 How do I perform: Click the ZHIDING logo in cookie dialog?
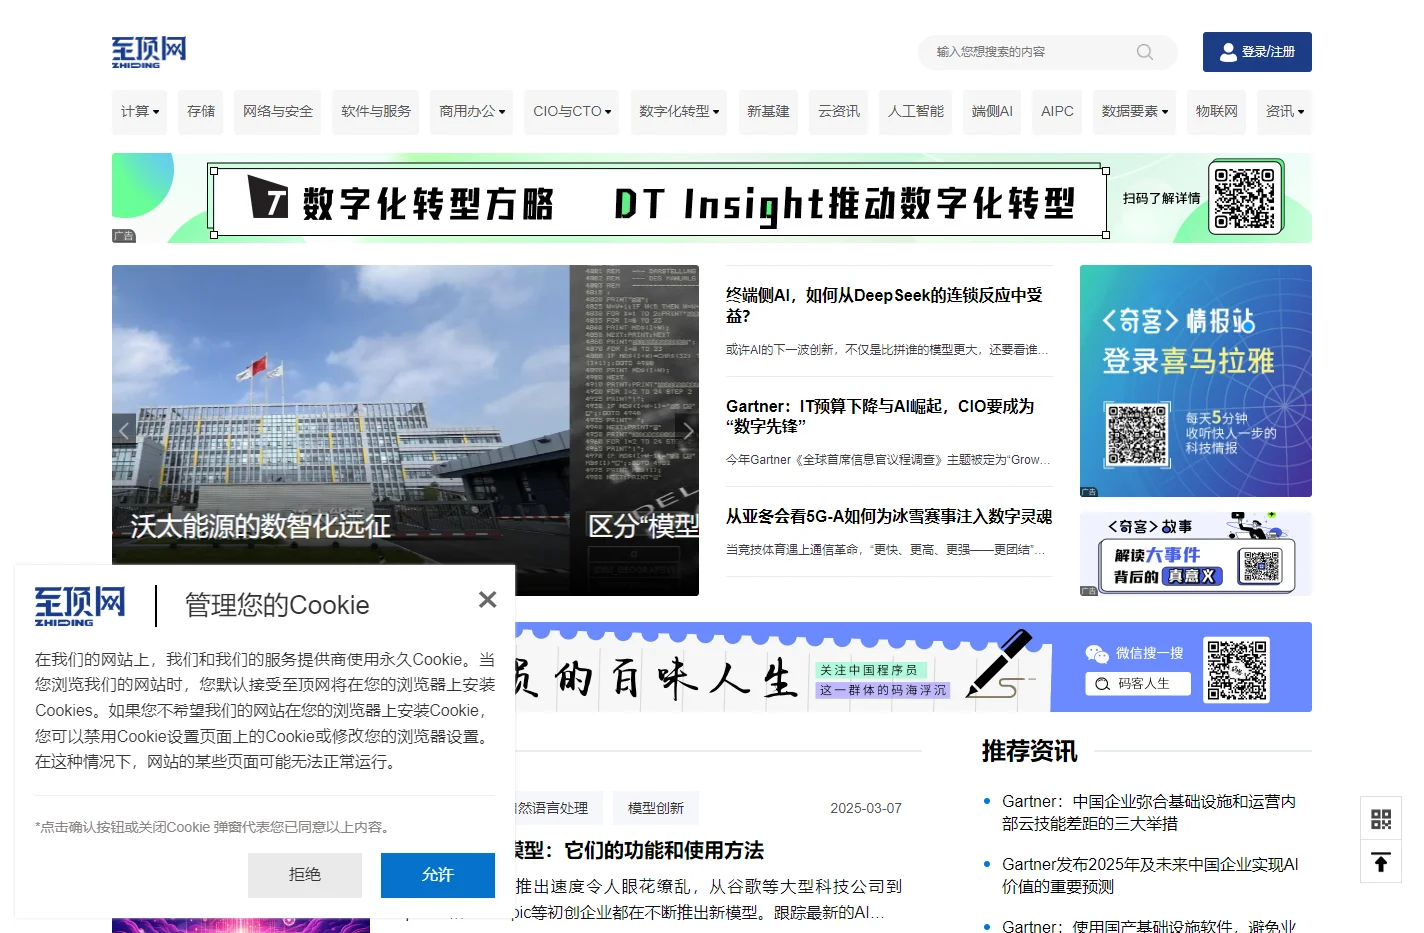pyautogui.click(x=80, y=606)
